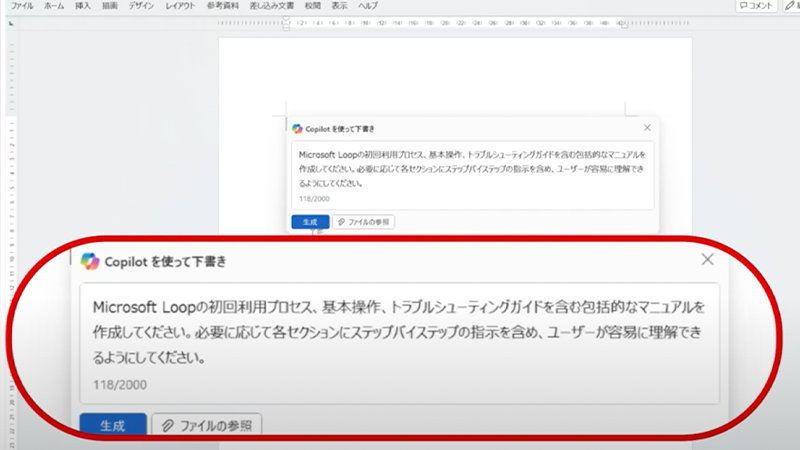Viewport: 800px width, 450px height.
Task: Click the Copilot logo in the small dialog
Action: click(297, 128)
